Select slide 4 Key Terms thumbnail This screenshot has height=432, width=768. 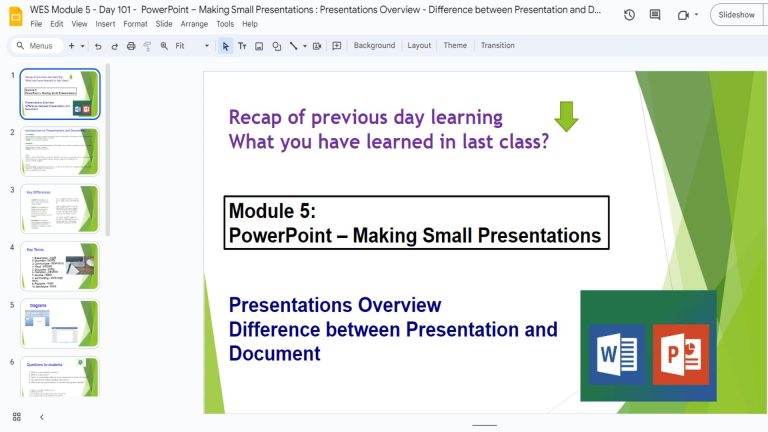(60, 266)
